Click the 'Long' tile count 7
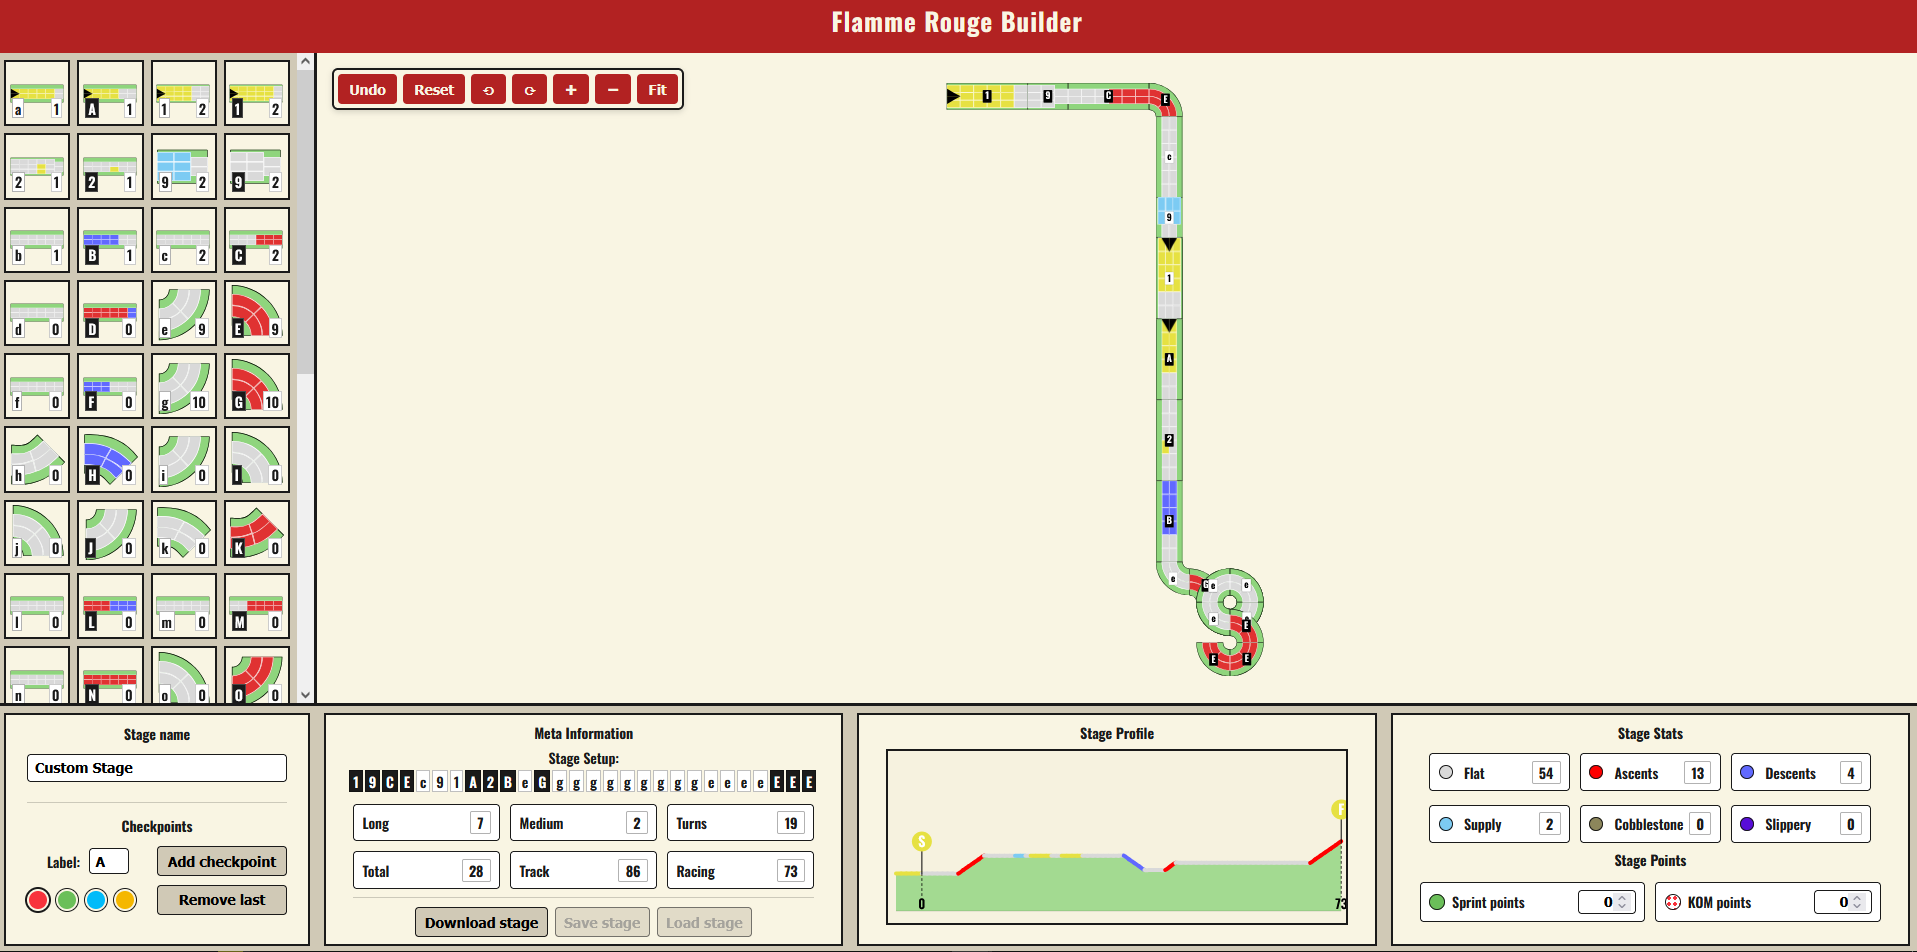The image size is (1917, 952). pos(480,823)
